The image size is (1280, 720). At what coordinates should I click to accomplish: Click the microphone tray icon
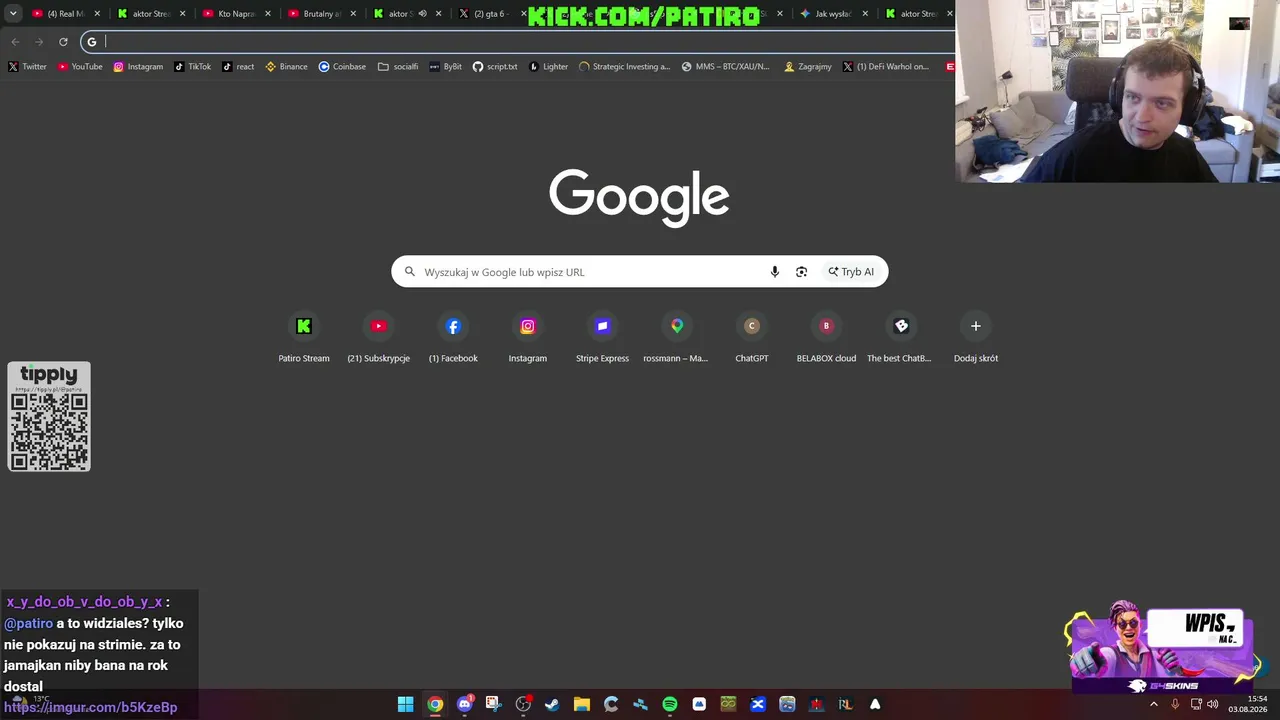(1175, 704)
